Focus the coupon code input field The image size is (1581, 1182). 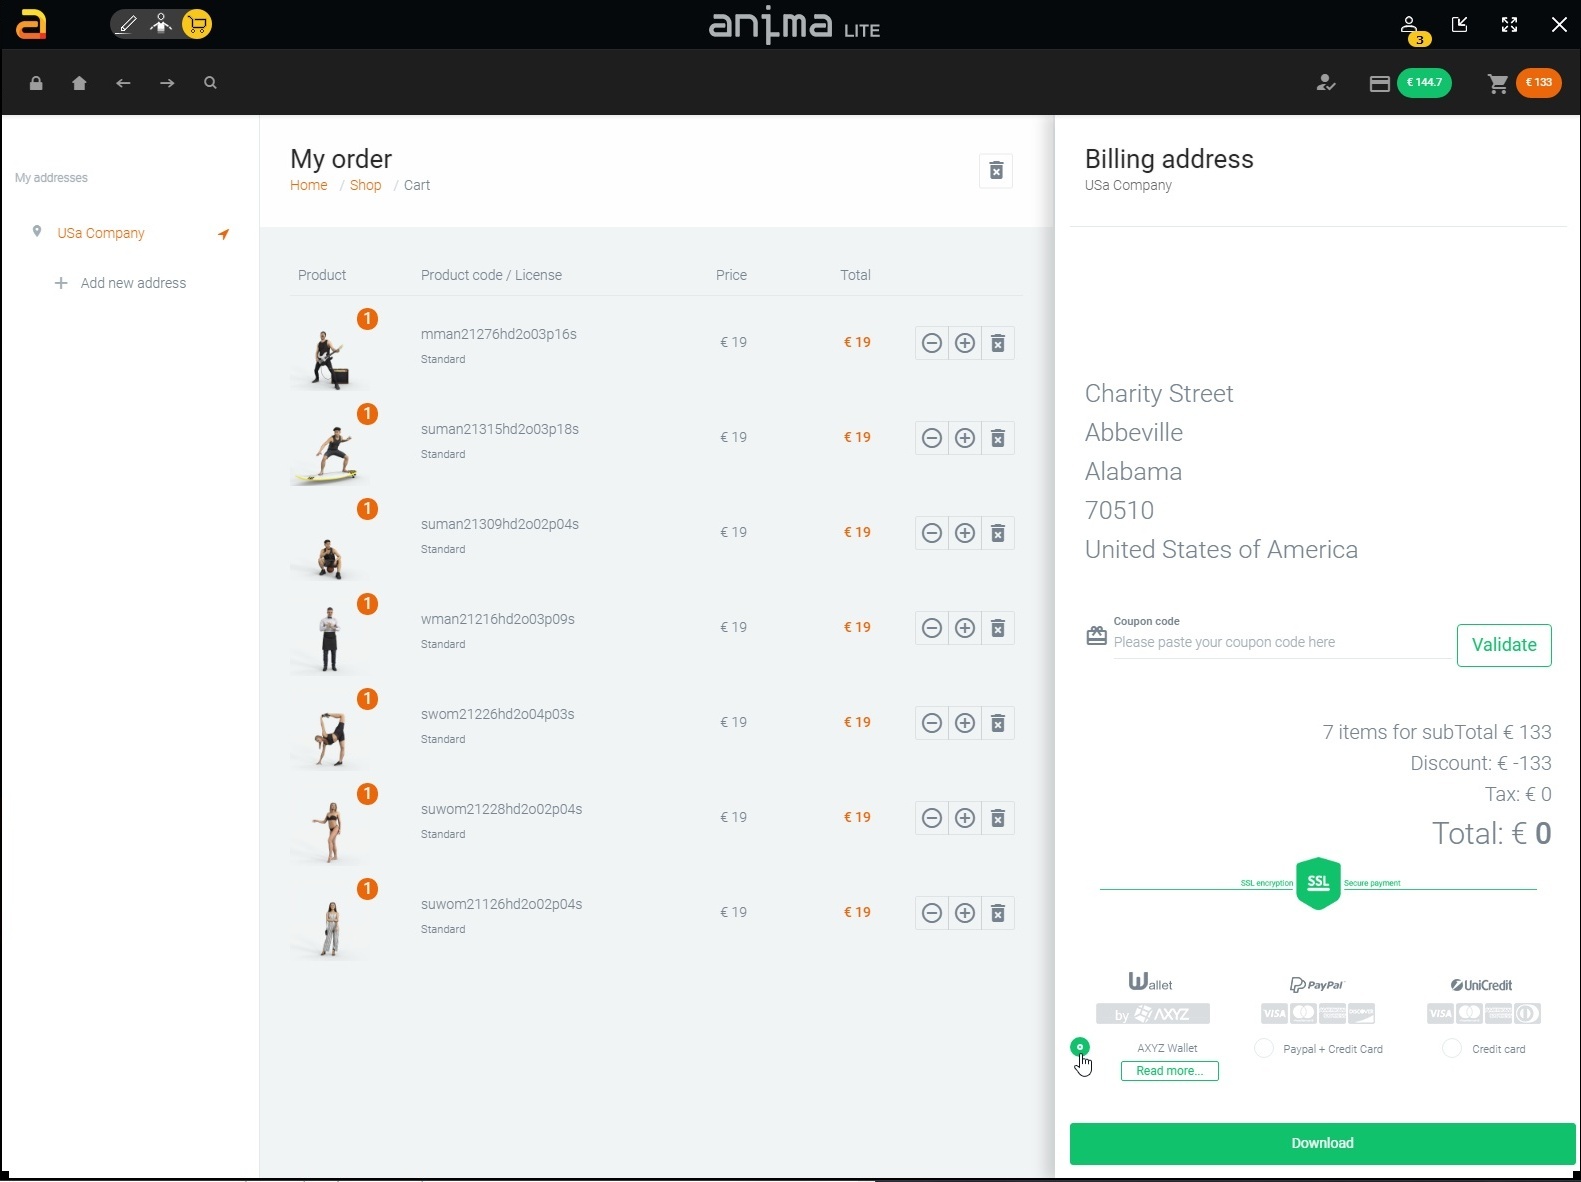pos(1282,642)
